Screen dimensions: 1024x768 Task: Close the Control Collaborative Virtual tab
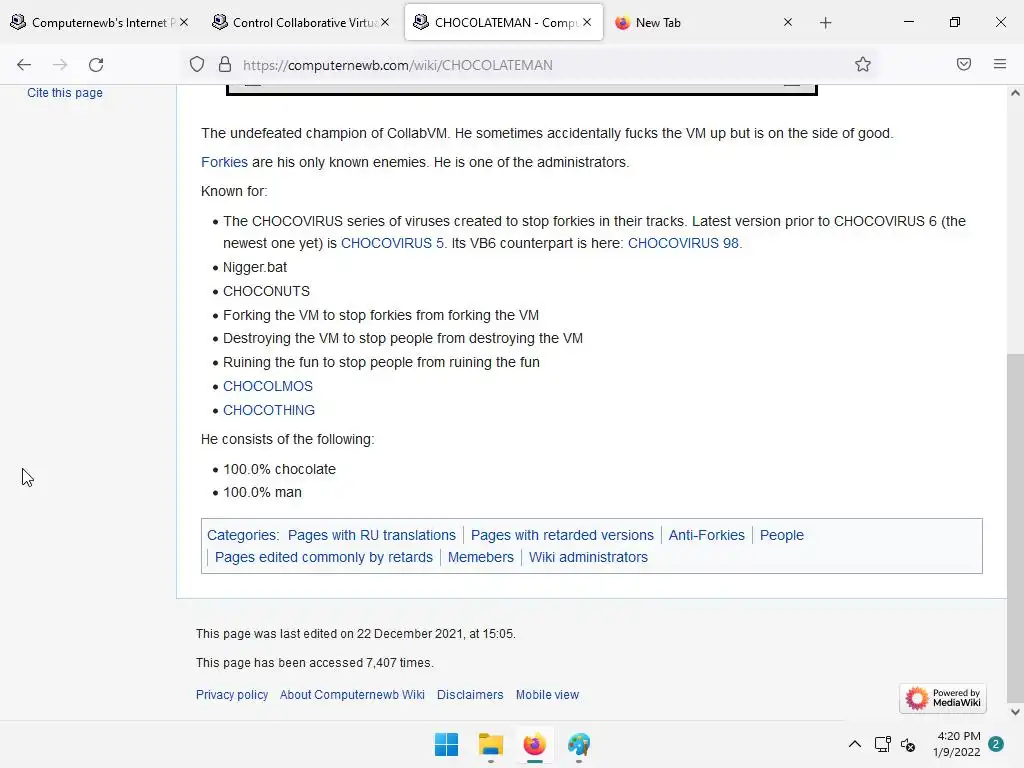pyautogui.click(x=385, y=22)
